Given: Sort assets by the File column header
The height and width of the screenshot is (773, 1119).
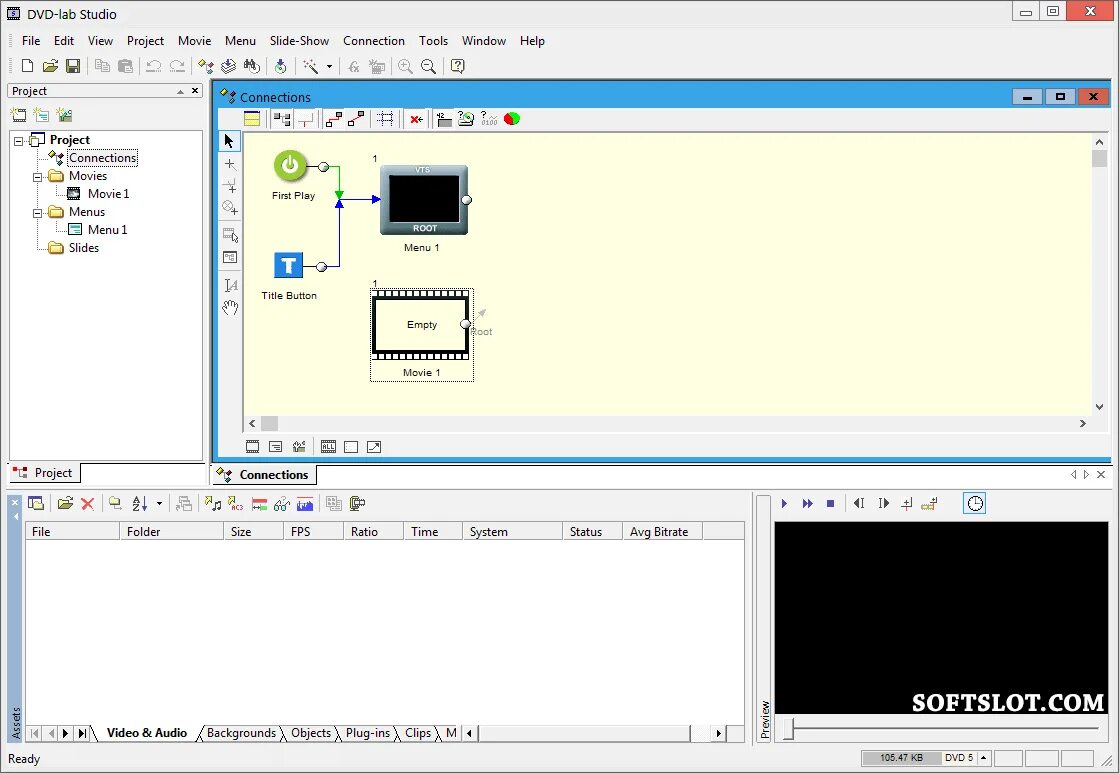Looking at the screenshot, I should tap(72, 532).
